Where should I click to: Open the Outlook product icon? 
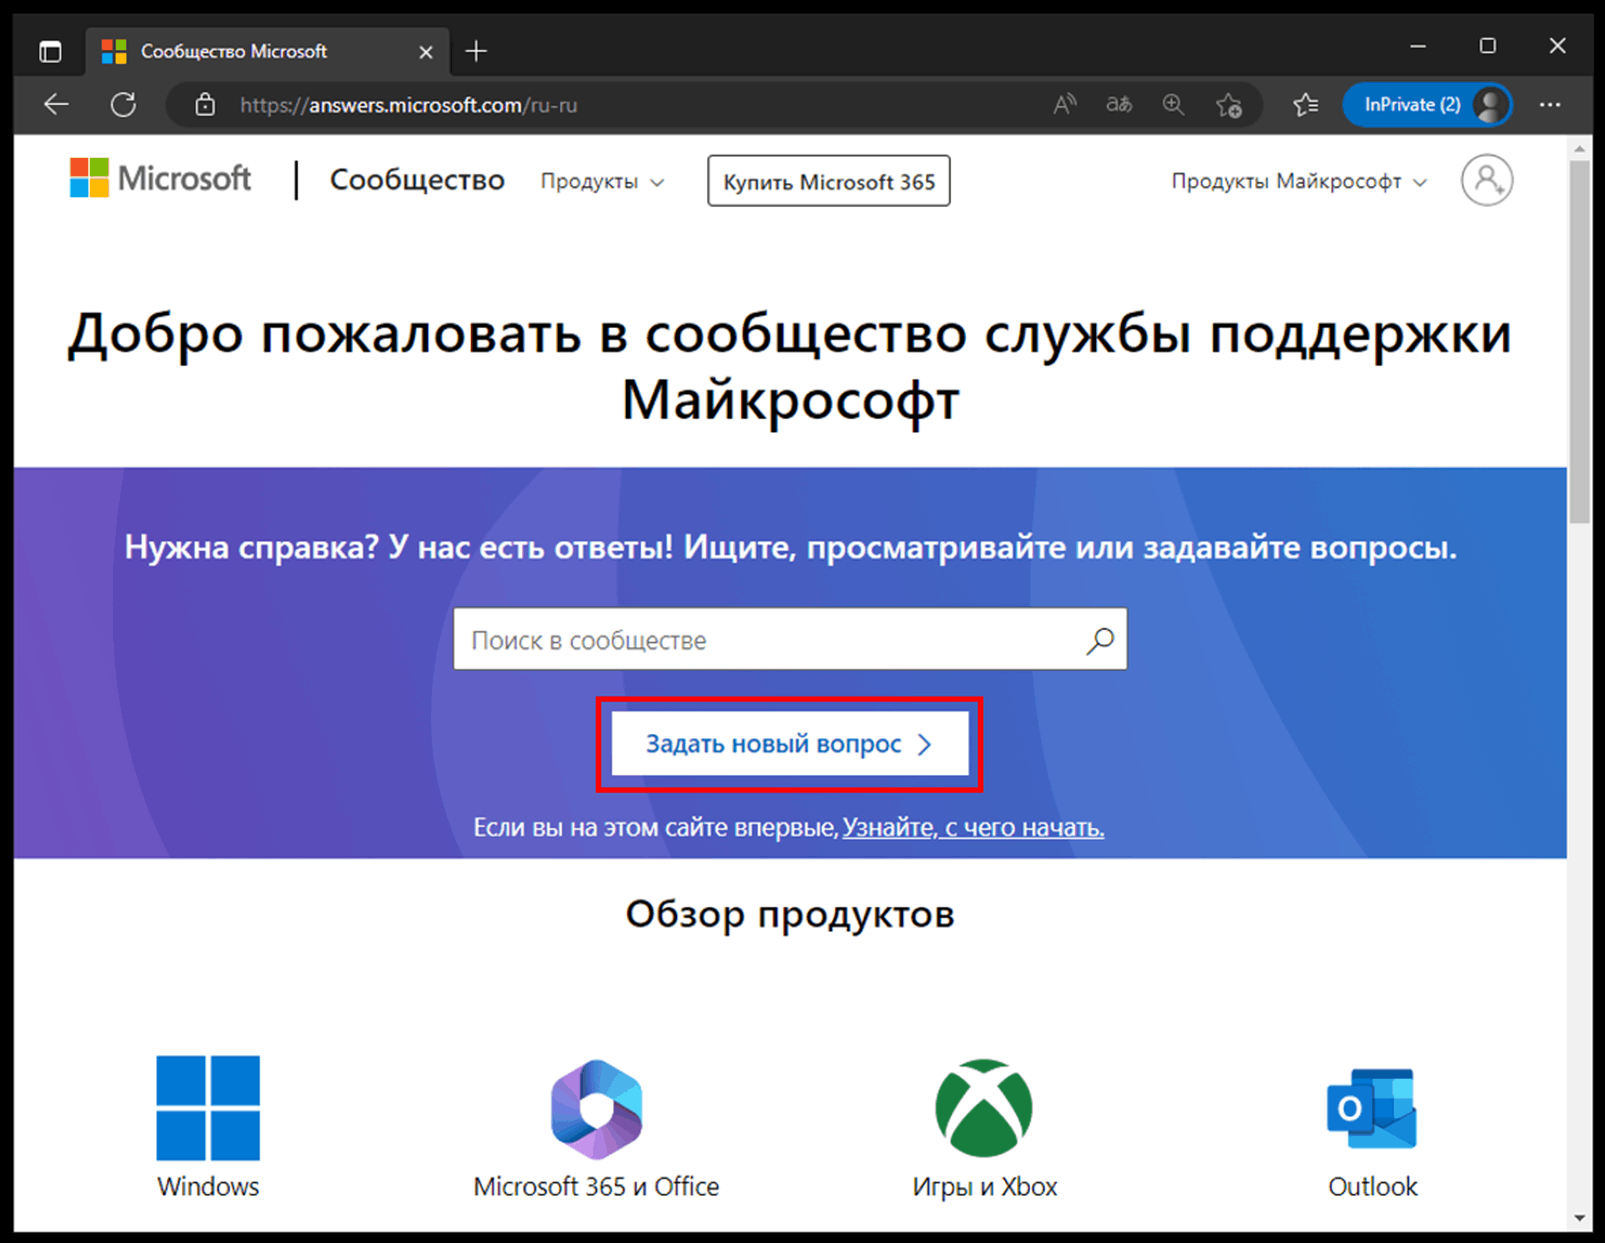click(1372, 1108)
